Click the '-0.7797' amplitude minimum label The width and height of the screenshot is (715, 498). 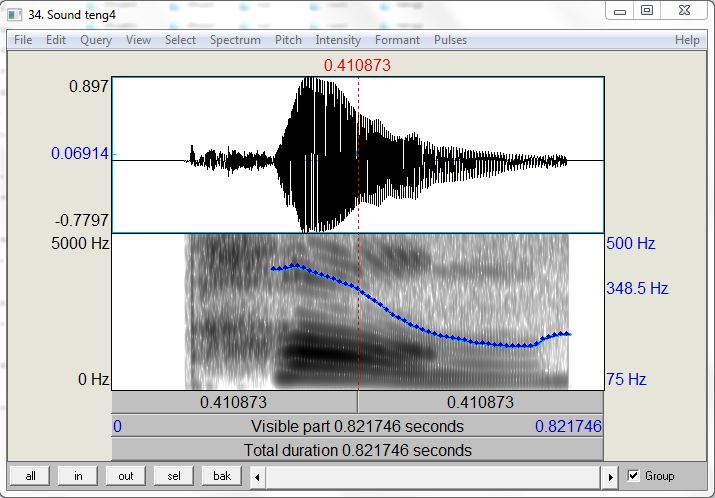coord(82,220)
